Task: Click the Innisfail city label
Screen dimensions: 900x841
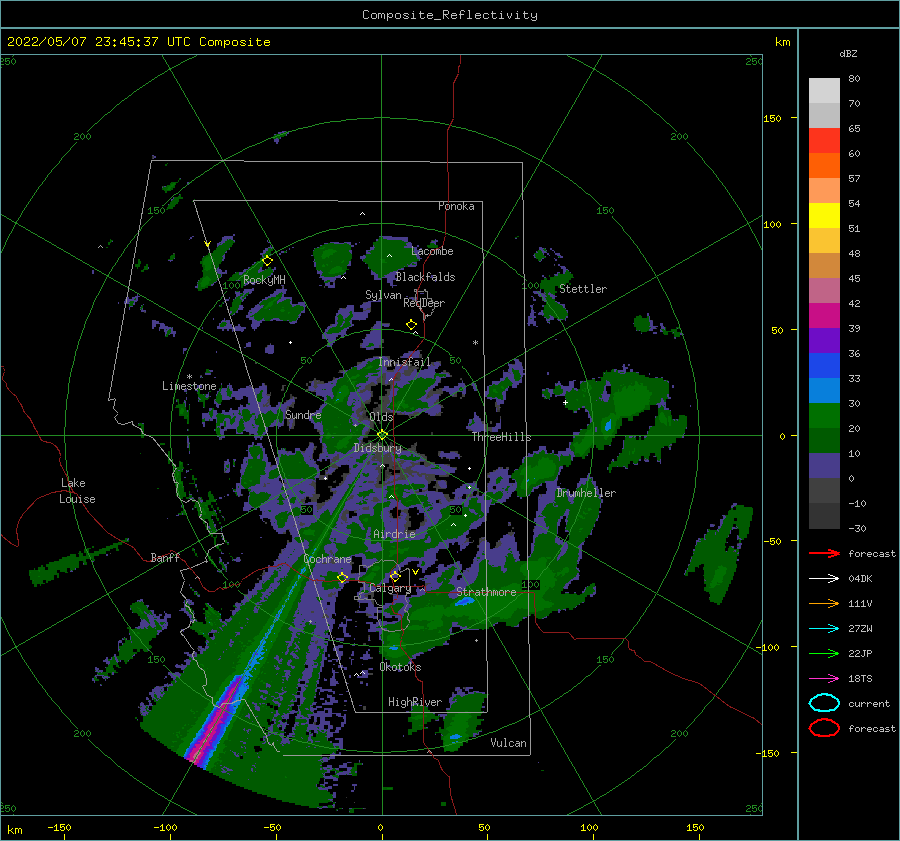Action: point(404,362)
